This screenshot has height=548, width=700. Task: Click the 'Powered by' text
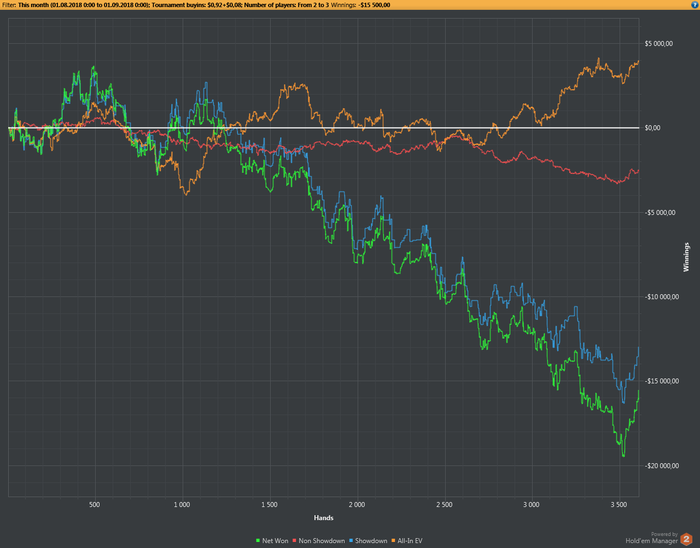tap(664, 534)
